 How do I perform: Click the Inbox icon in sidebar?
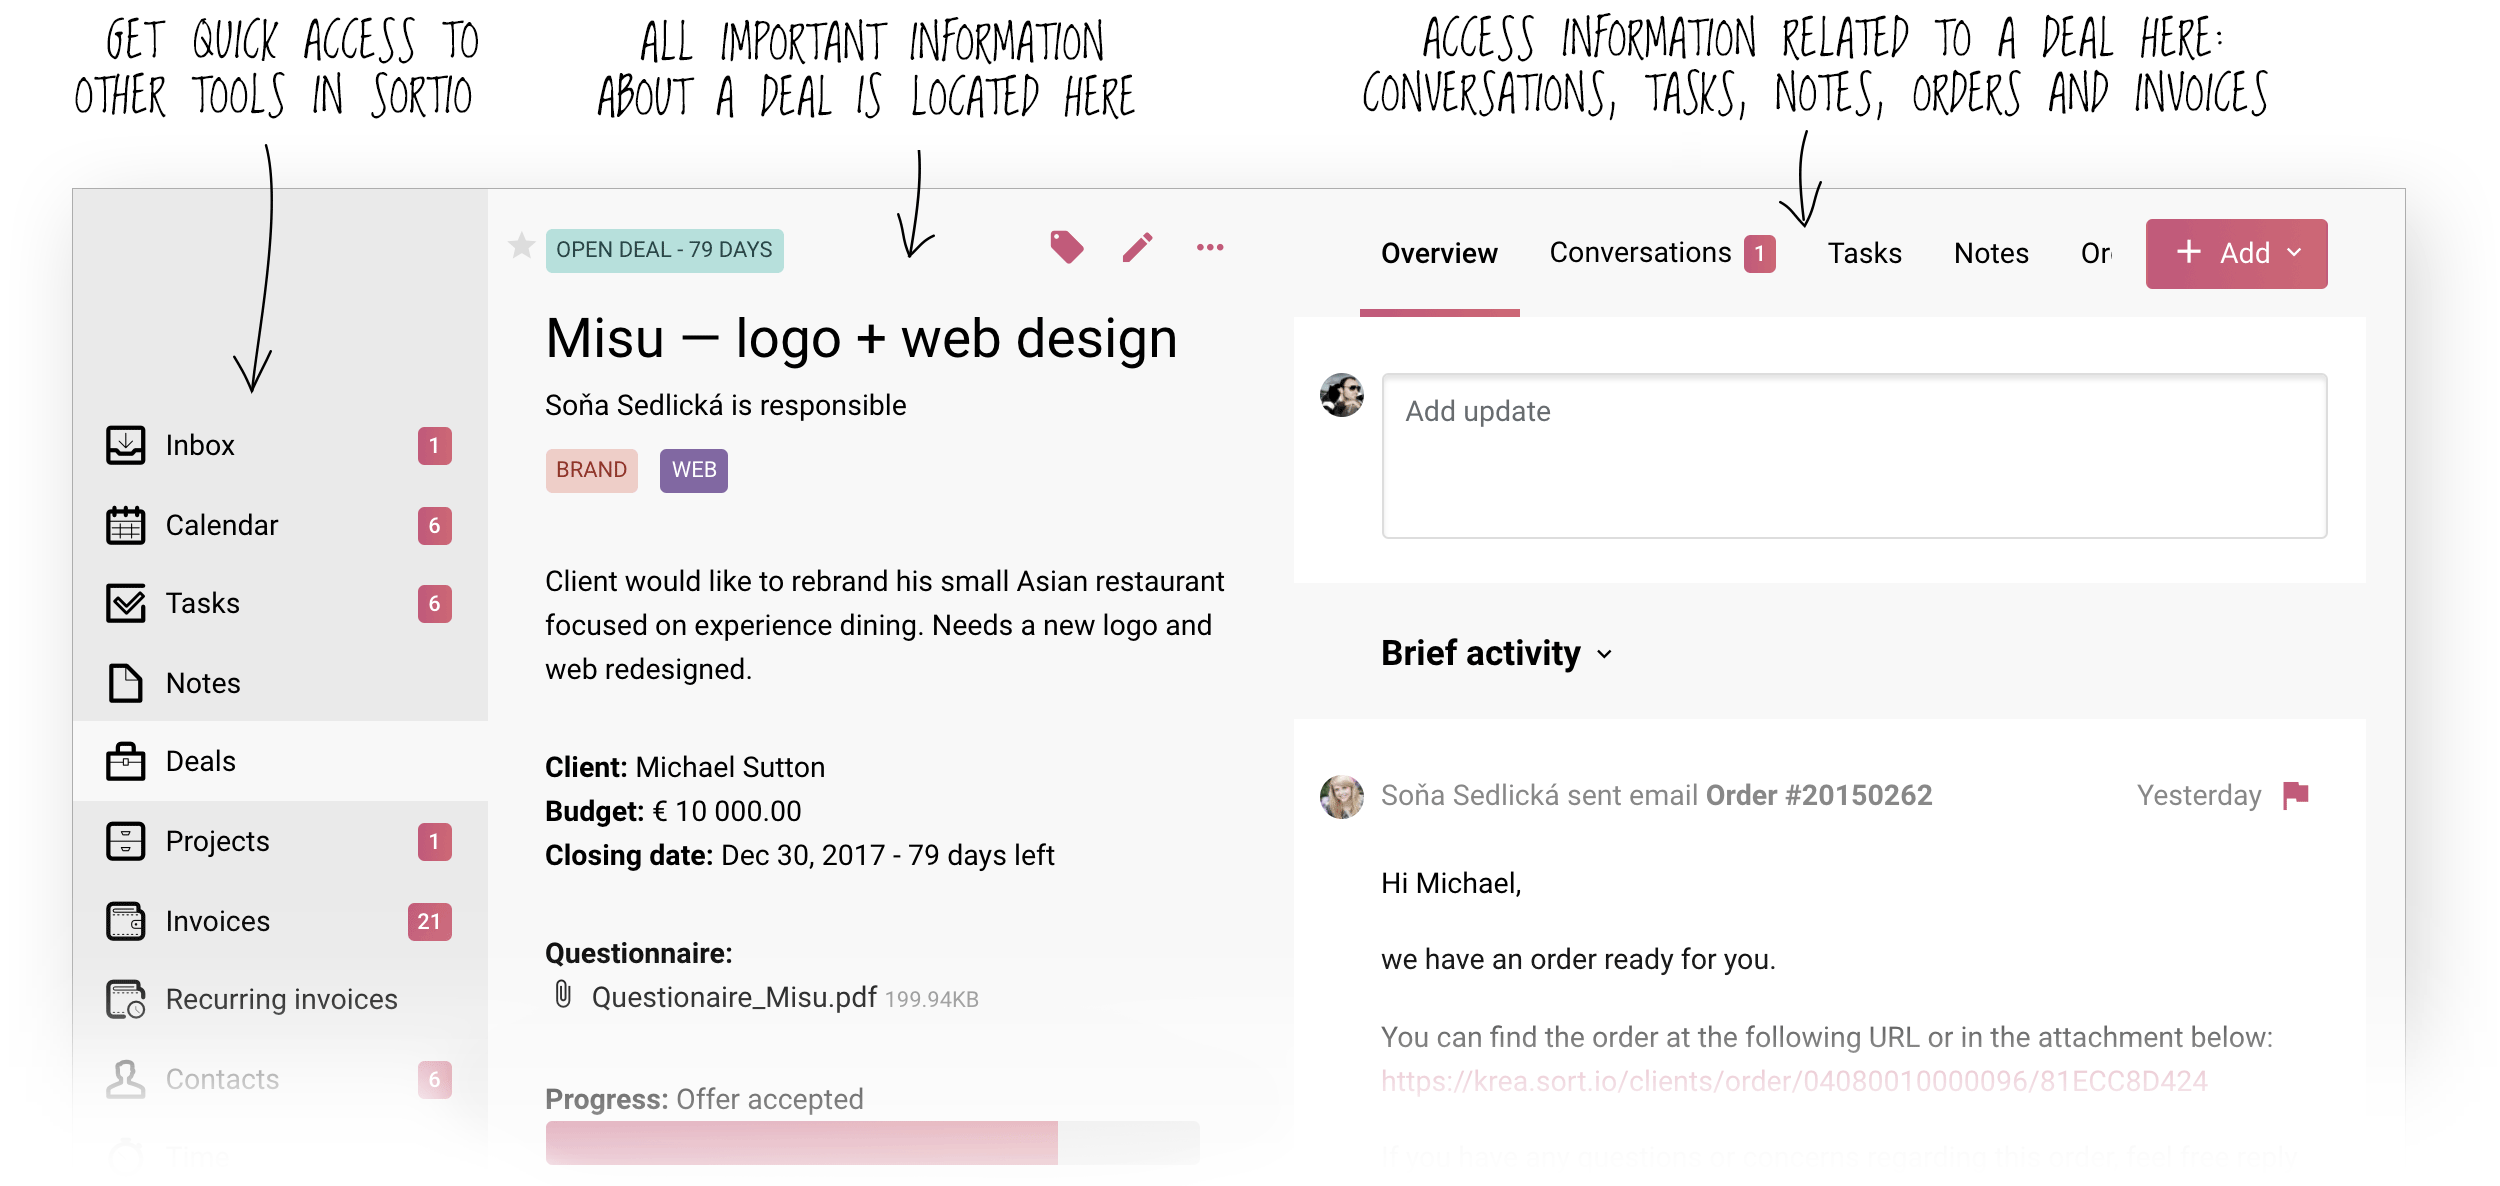[126, 445]
